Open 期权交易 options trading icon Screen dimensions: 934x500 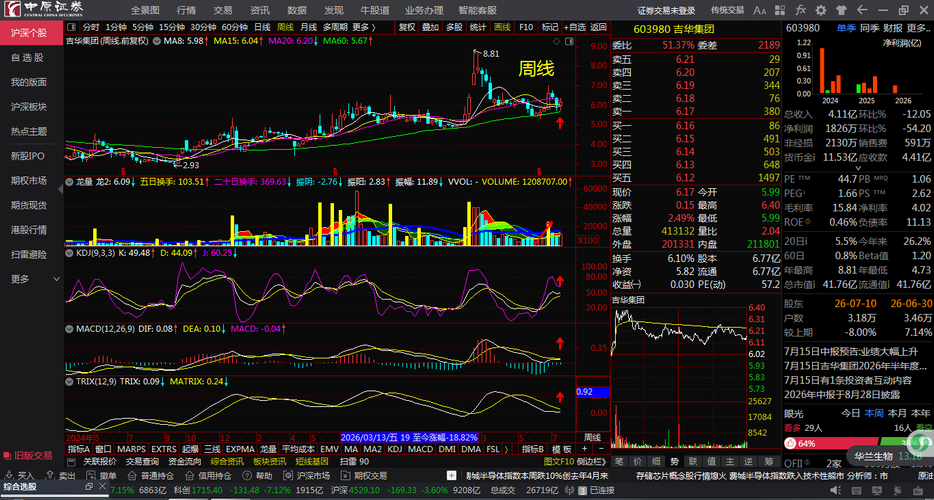click(345, 476)
